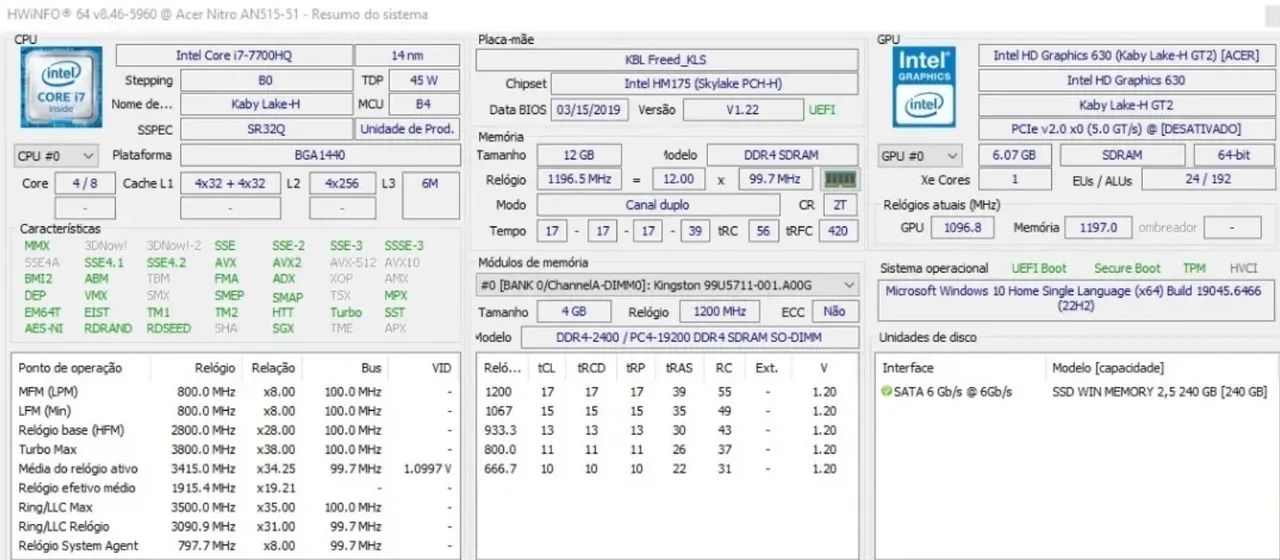Click the BIOS date 03/15/2019 field
Viewport: 1280px width, 560px height.
click(x=590, y=110)
